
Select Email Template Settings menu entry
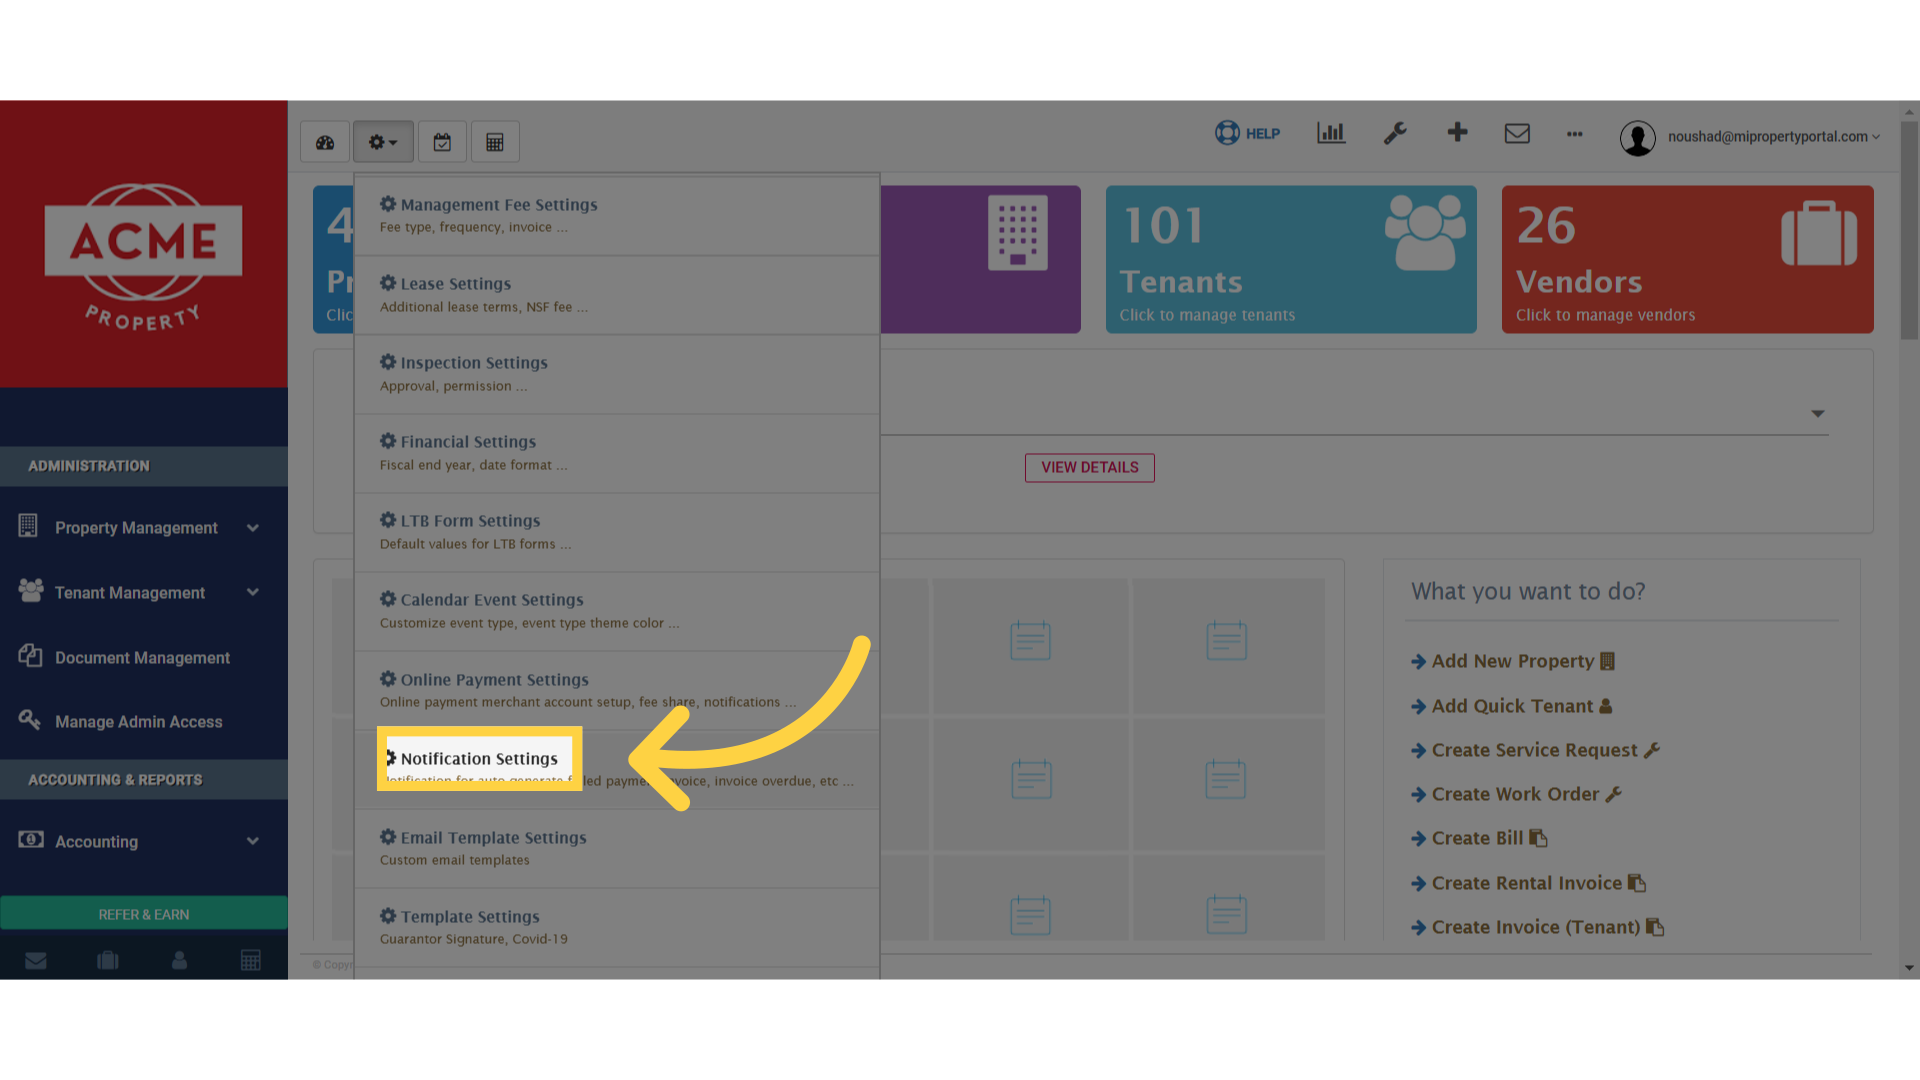click(x=617, y=848)
